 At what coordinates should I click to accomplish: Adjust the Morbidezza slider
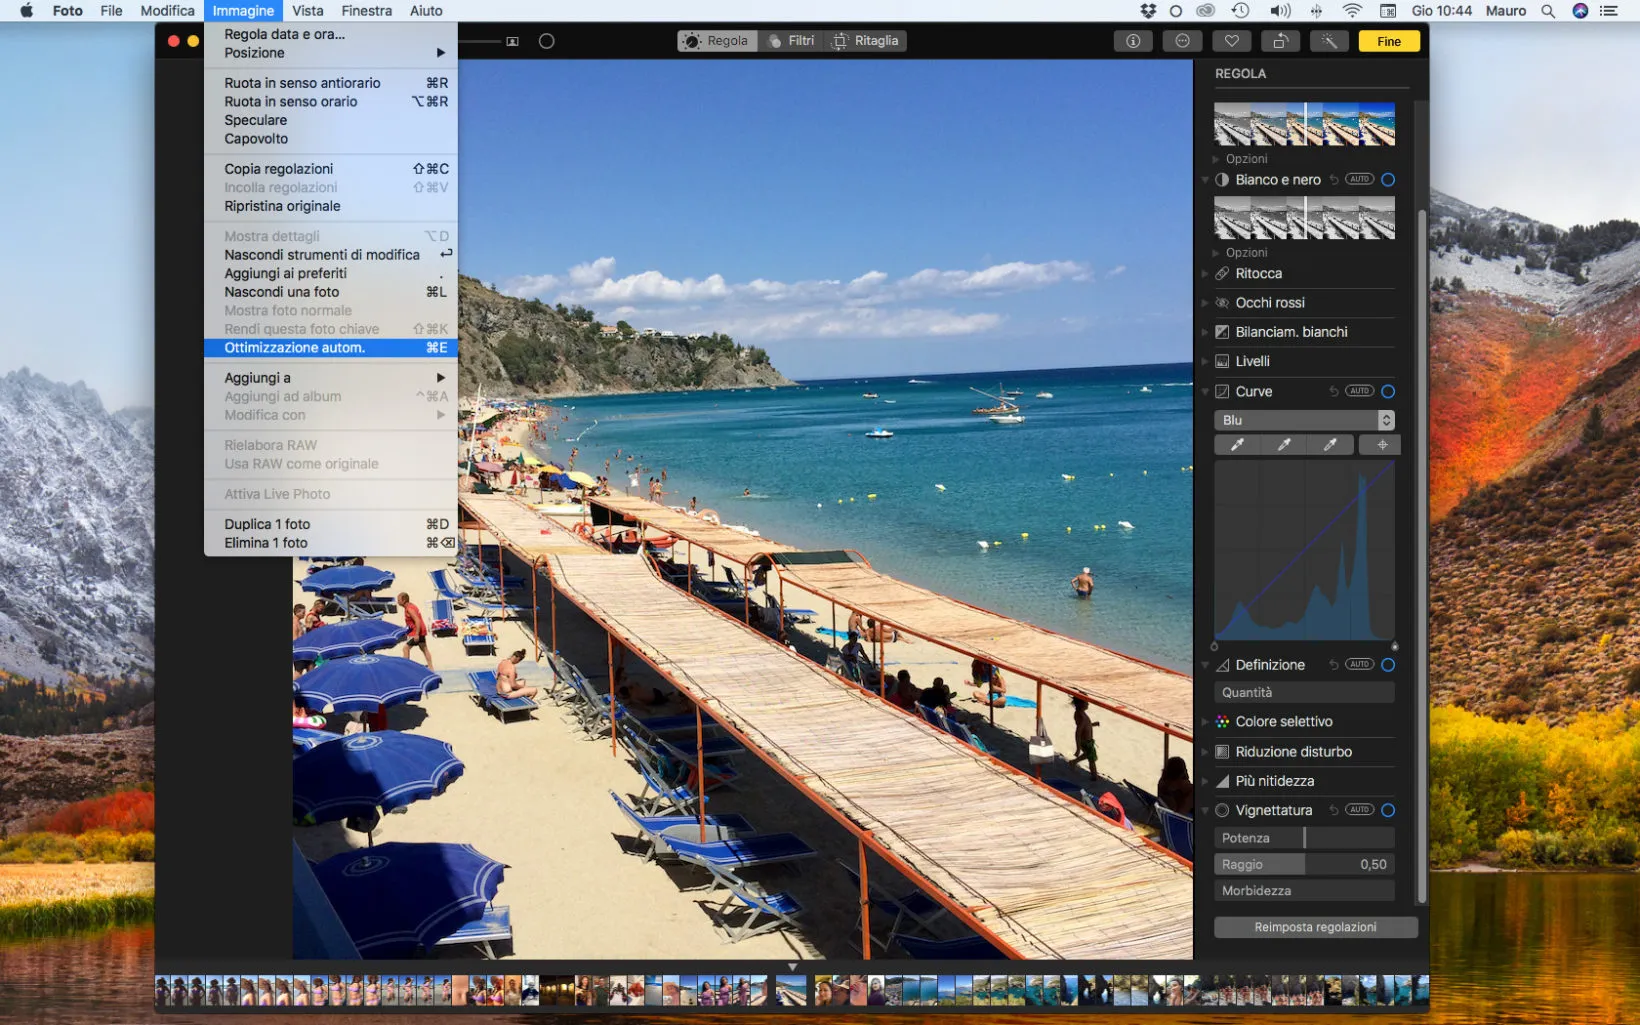click(x=1304, y=890)
